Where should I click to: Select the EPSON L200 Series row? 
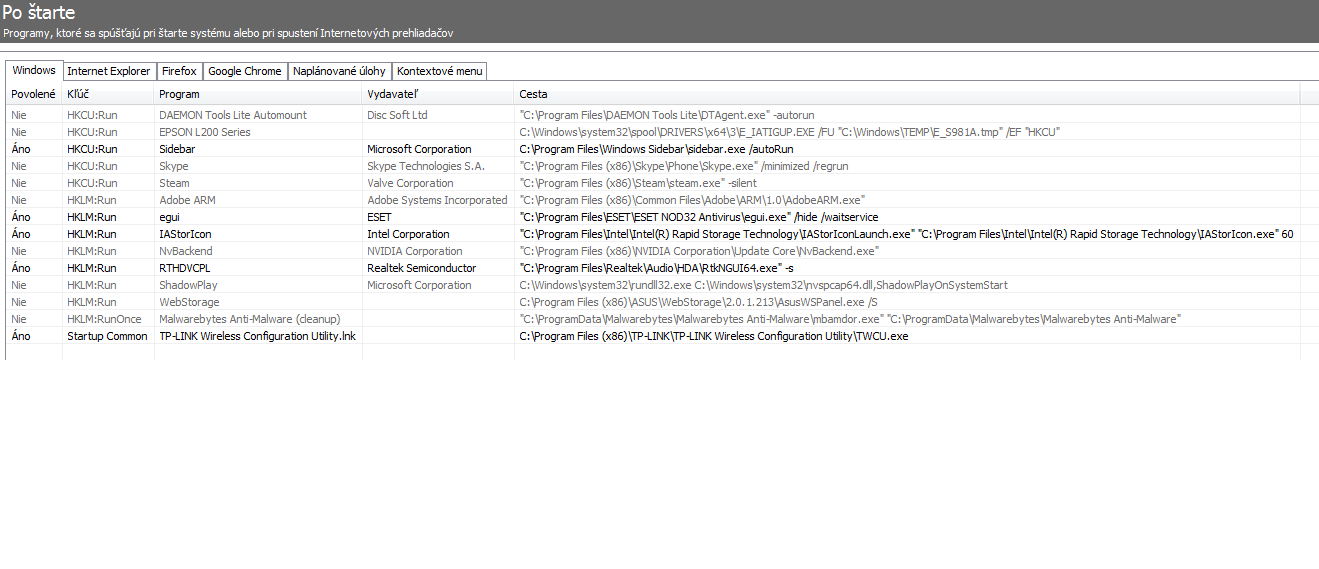659,132
